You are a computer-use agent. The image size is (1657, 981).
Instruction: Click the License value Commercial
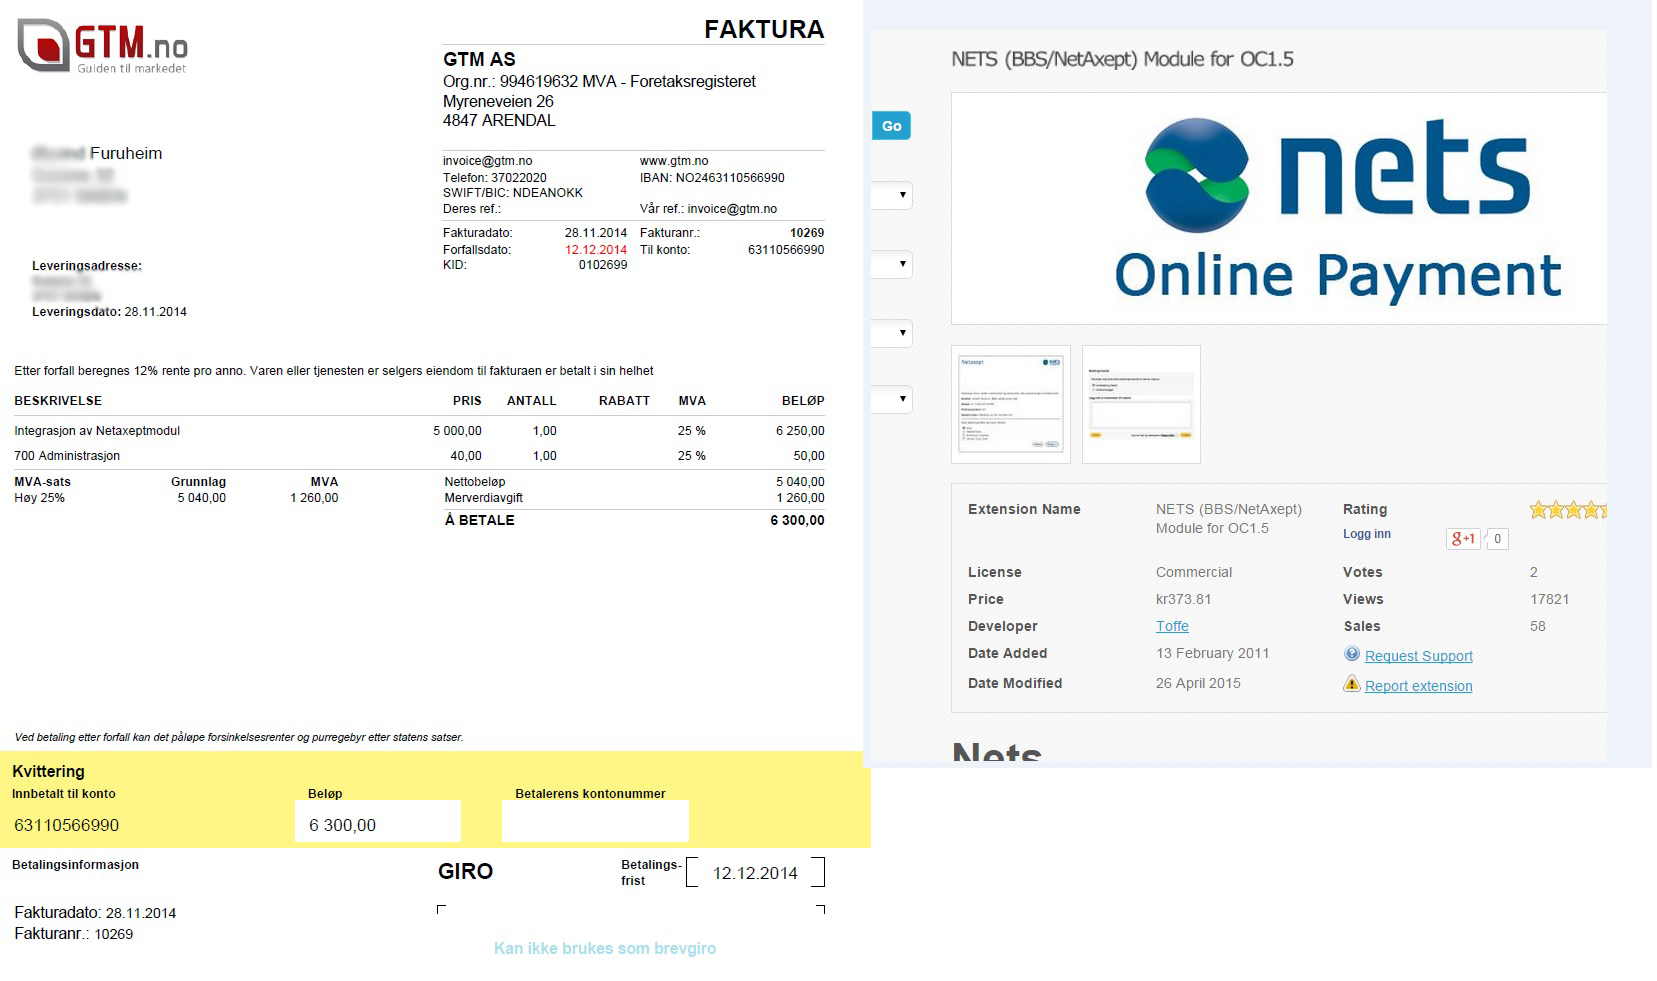click(x=1194, y=572)
